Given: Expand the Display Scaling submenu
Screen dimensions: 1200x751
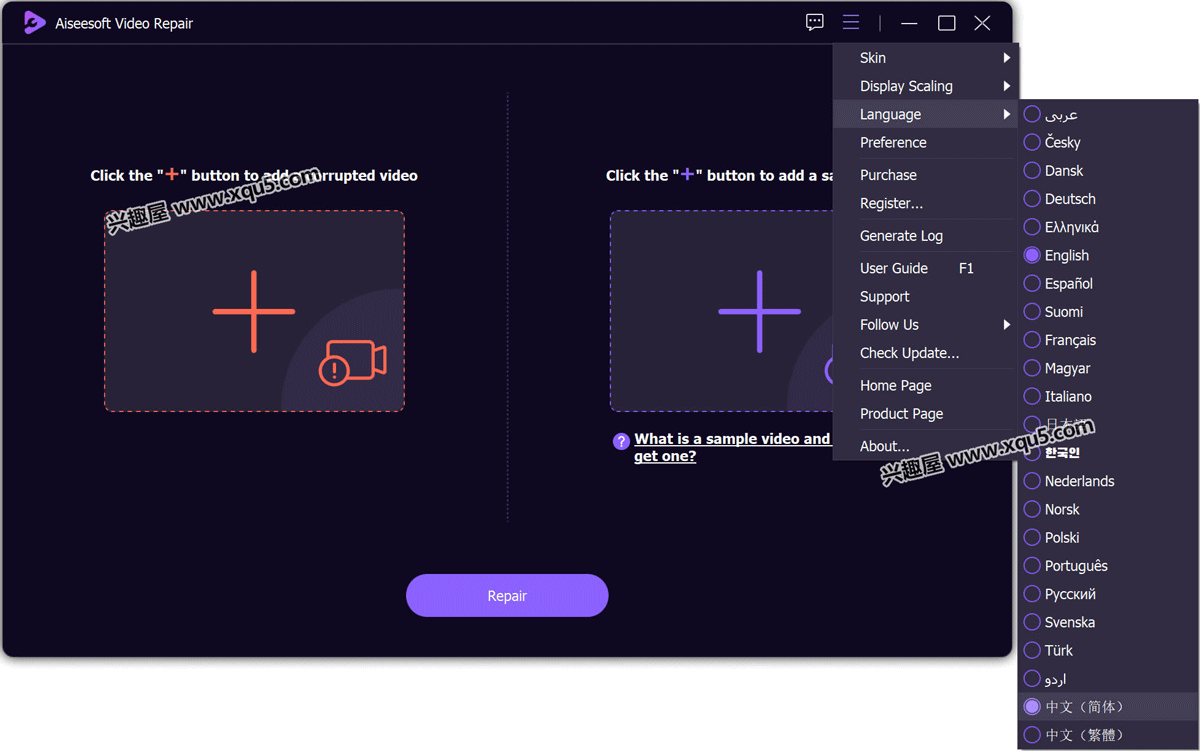Looking at the screenshot, I should 925,86.
